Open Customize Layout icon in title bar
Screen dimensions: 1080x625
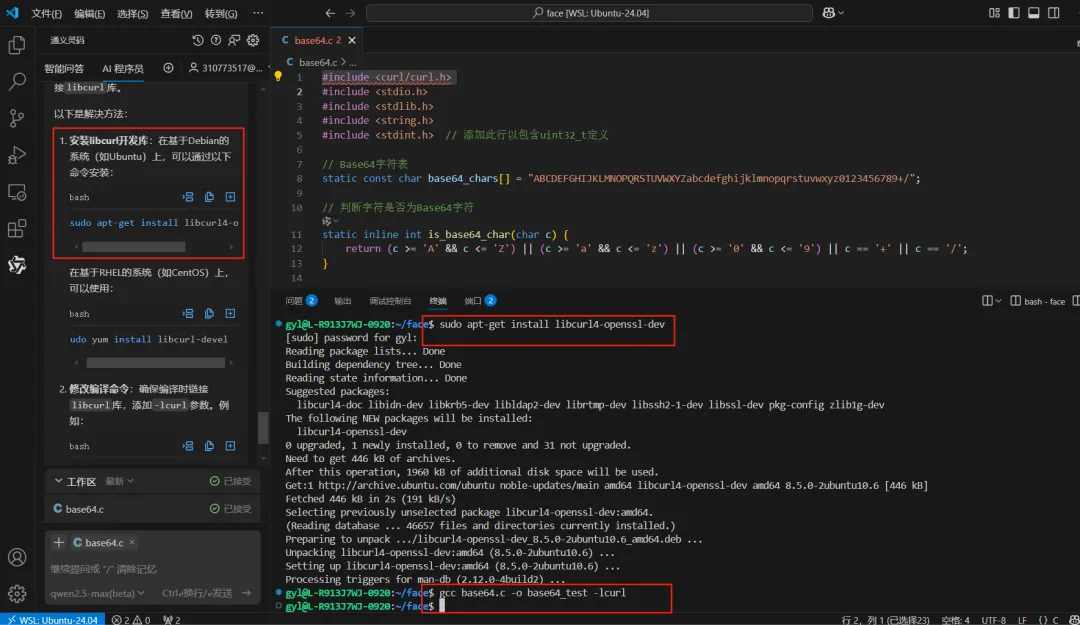pos(994,13)
